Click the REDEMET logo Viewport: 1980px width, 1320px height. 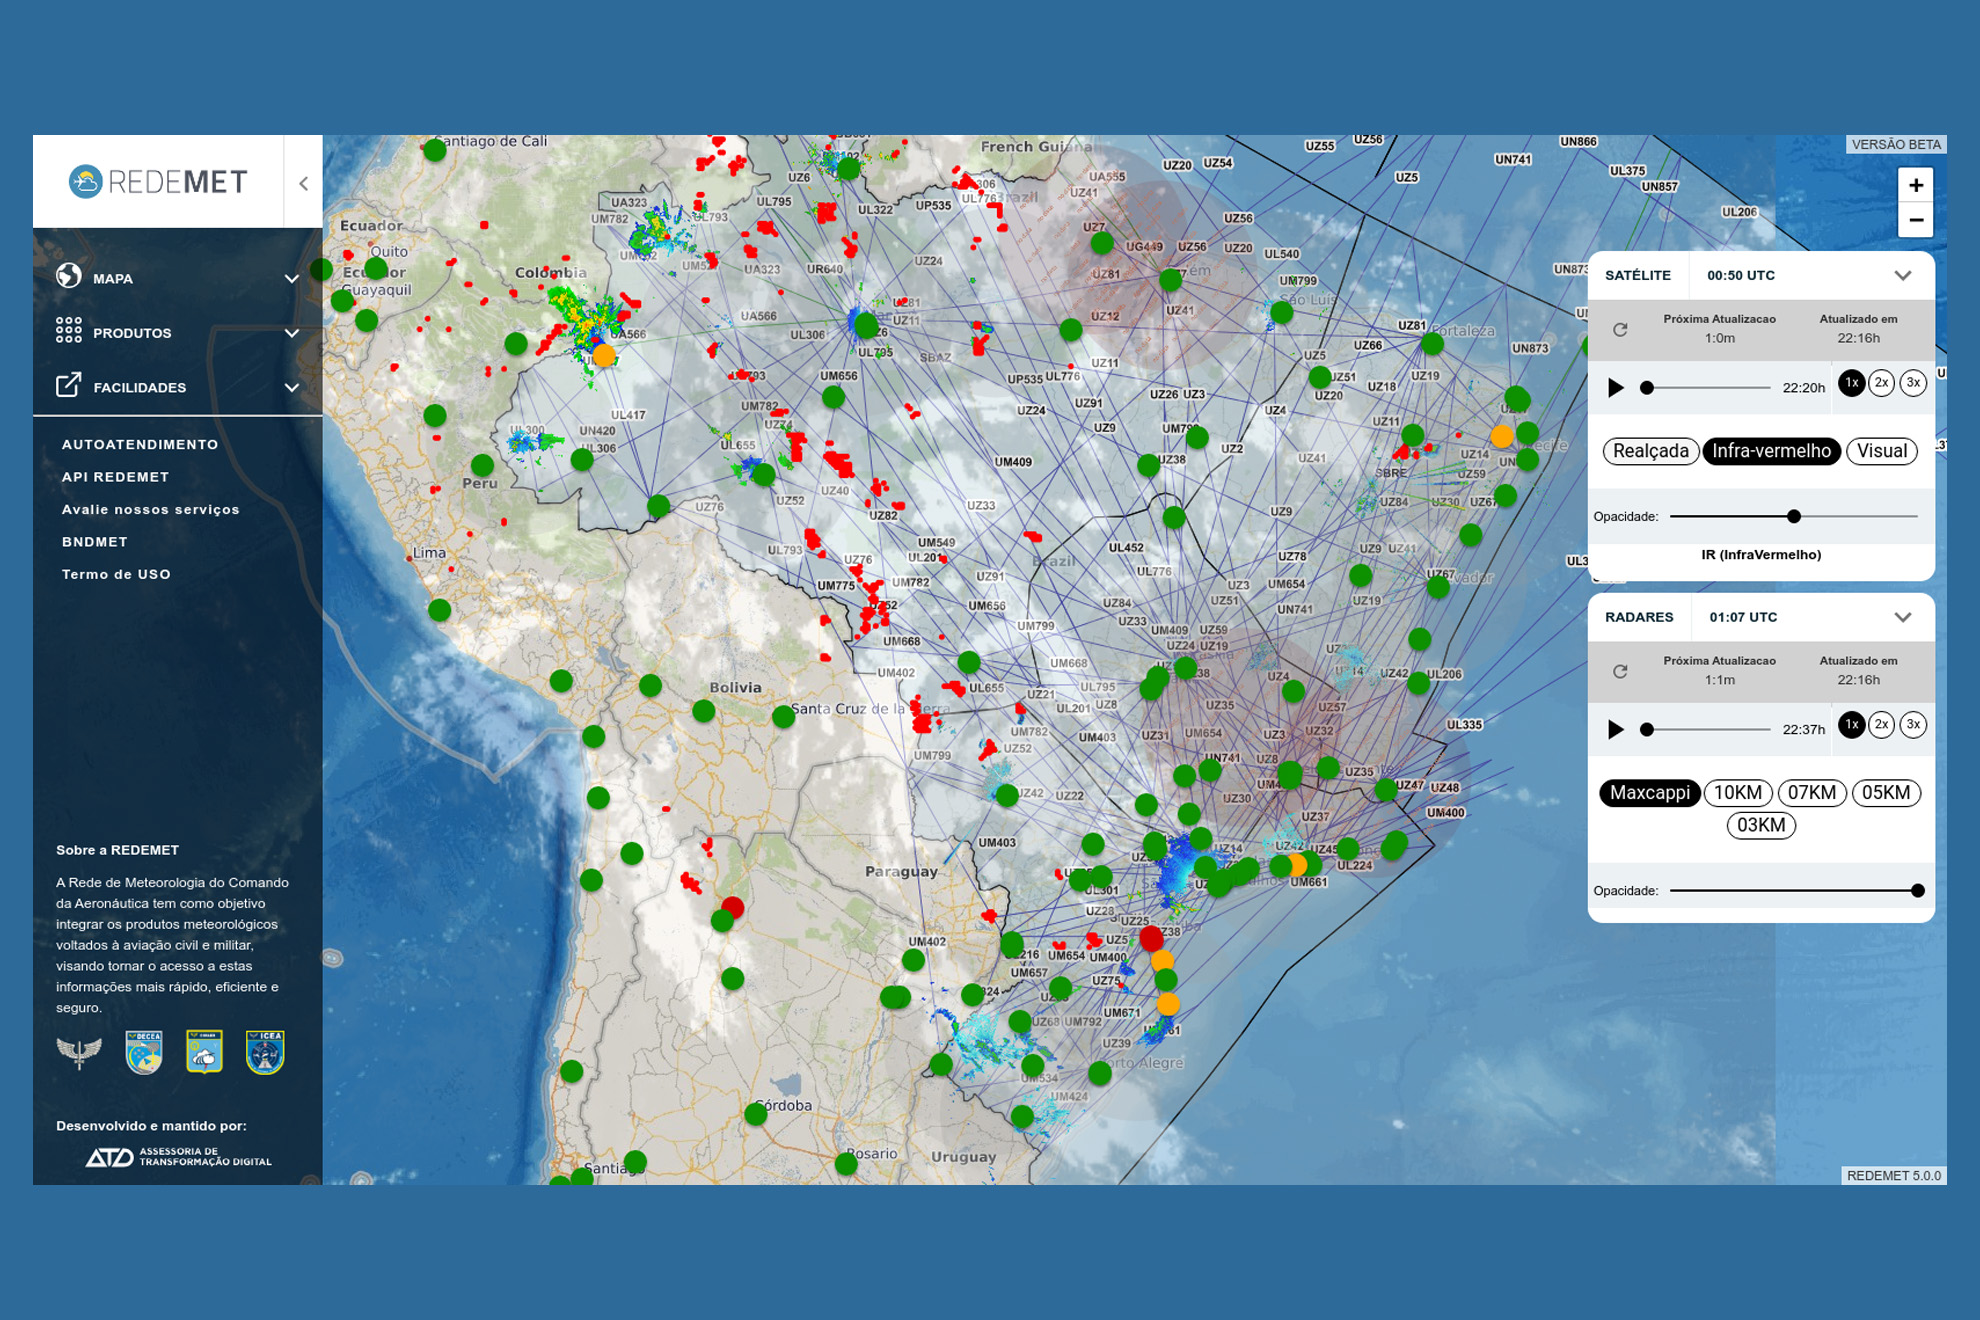coord(158,181)
